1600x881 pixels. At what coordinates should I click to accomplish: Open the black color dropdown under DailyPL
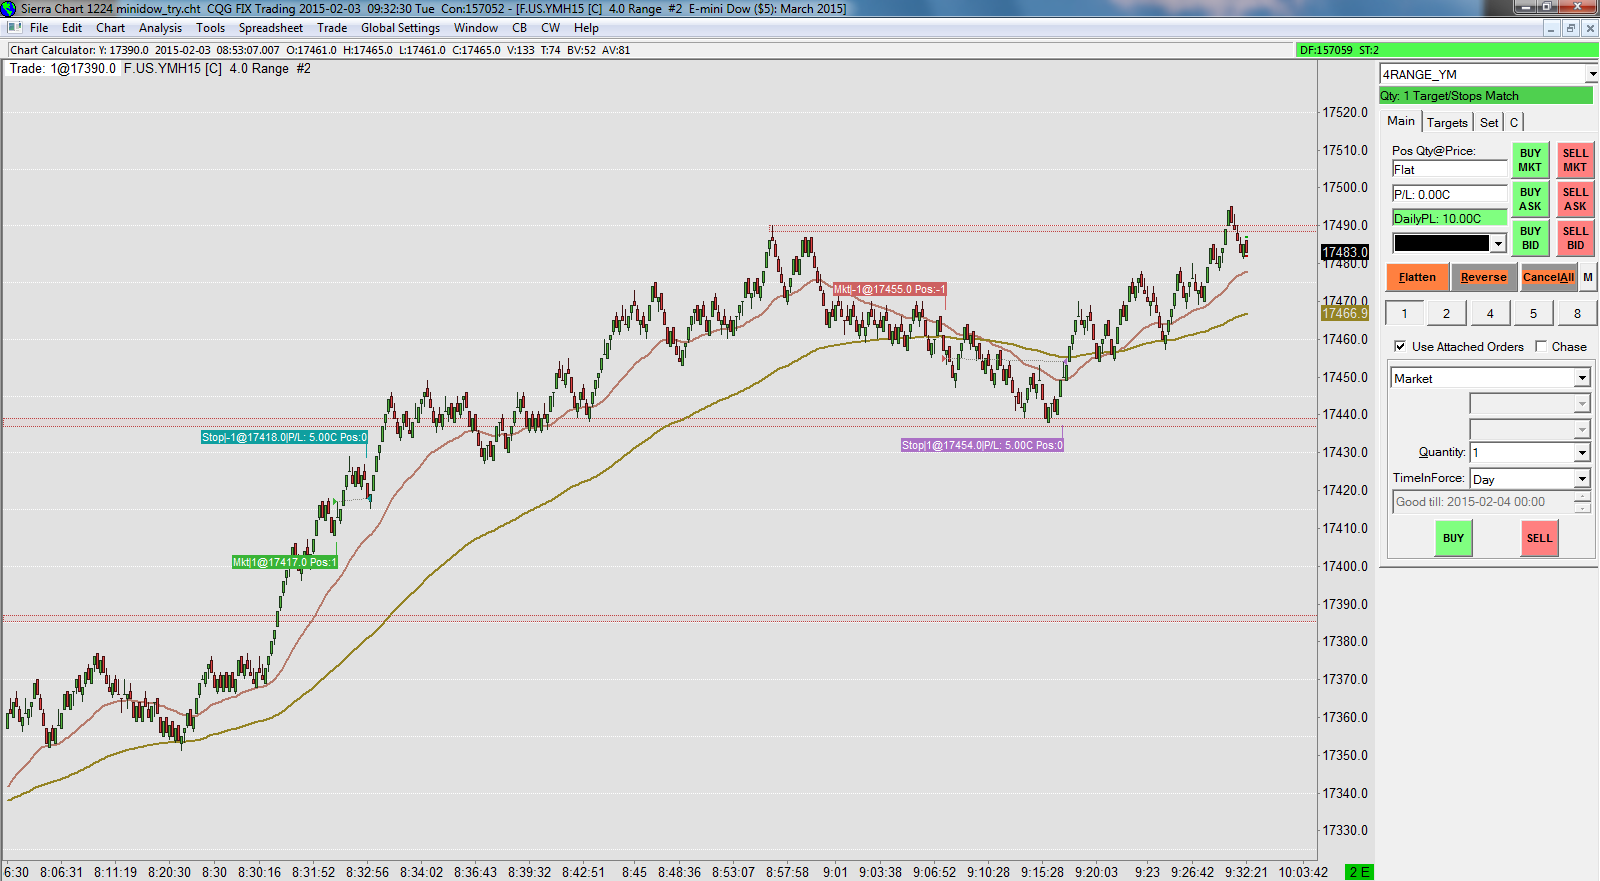point(1498,243)
